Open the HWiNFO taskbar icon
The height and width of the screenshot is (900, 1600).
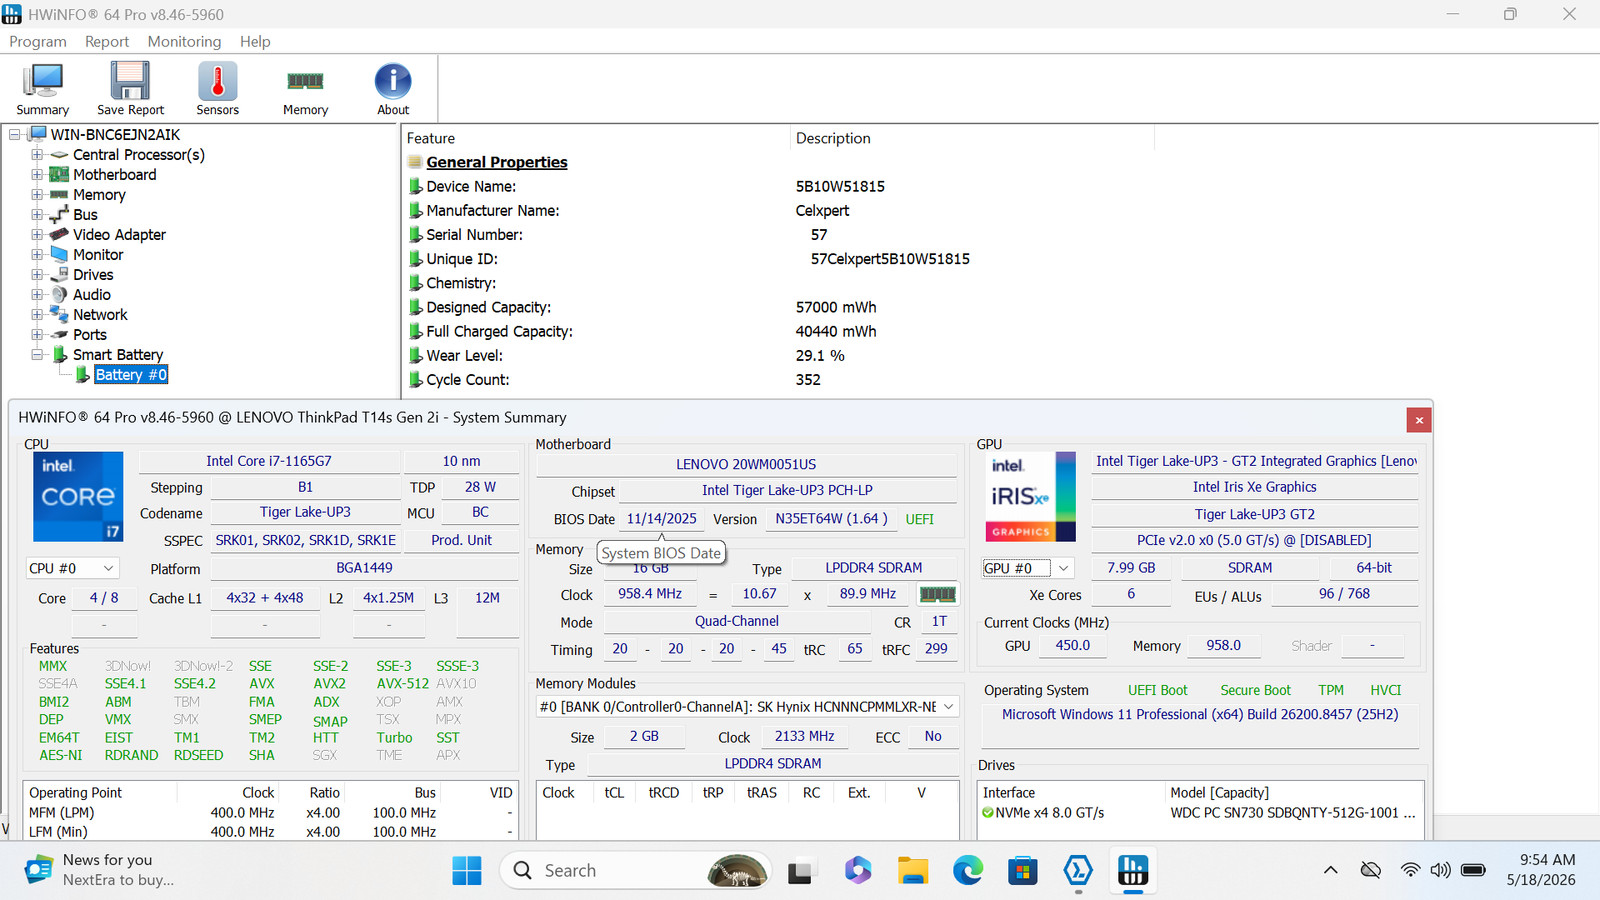click(1132, 871)
